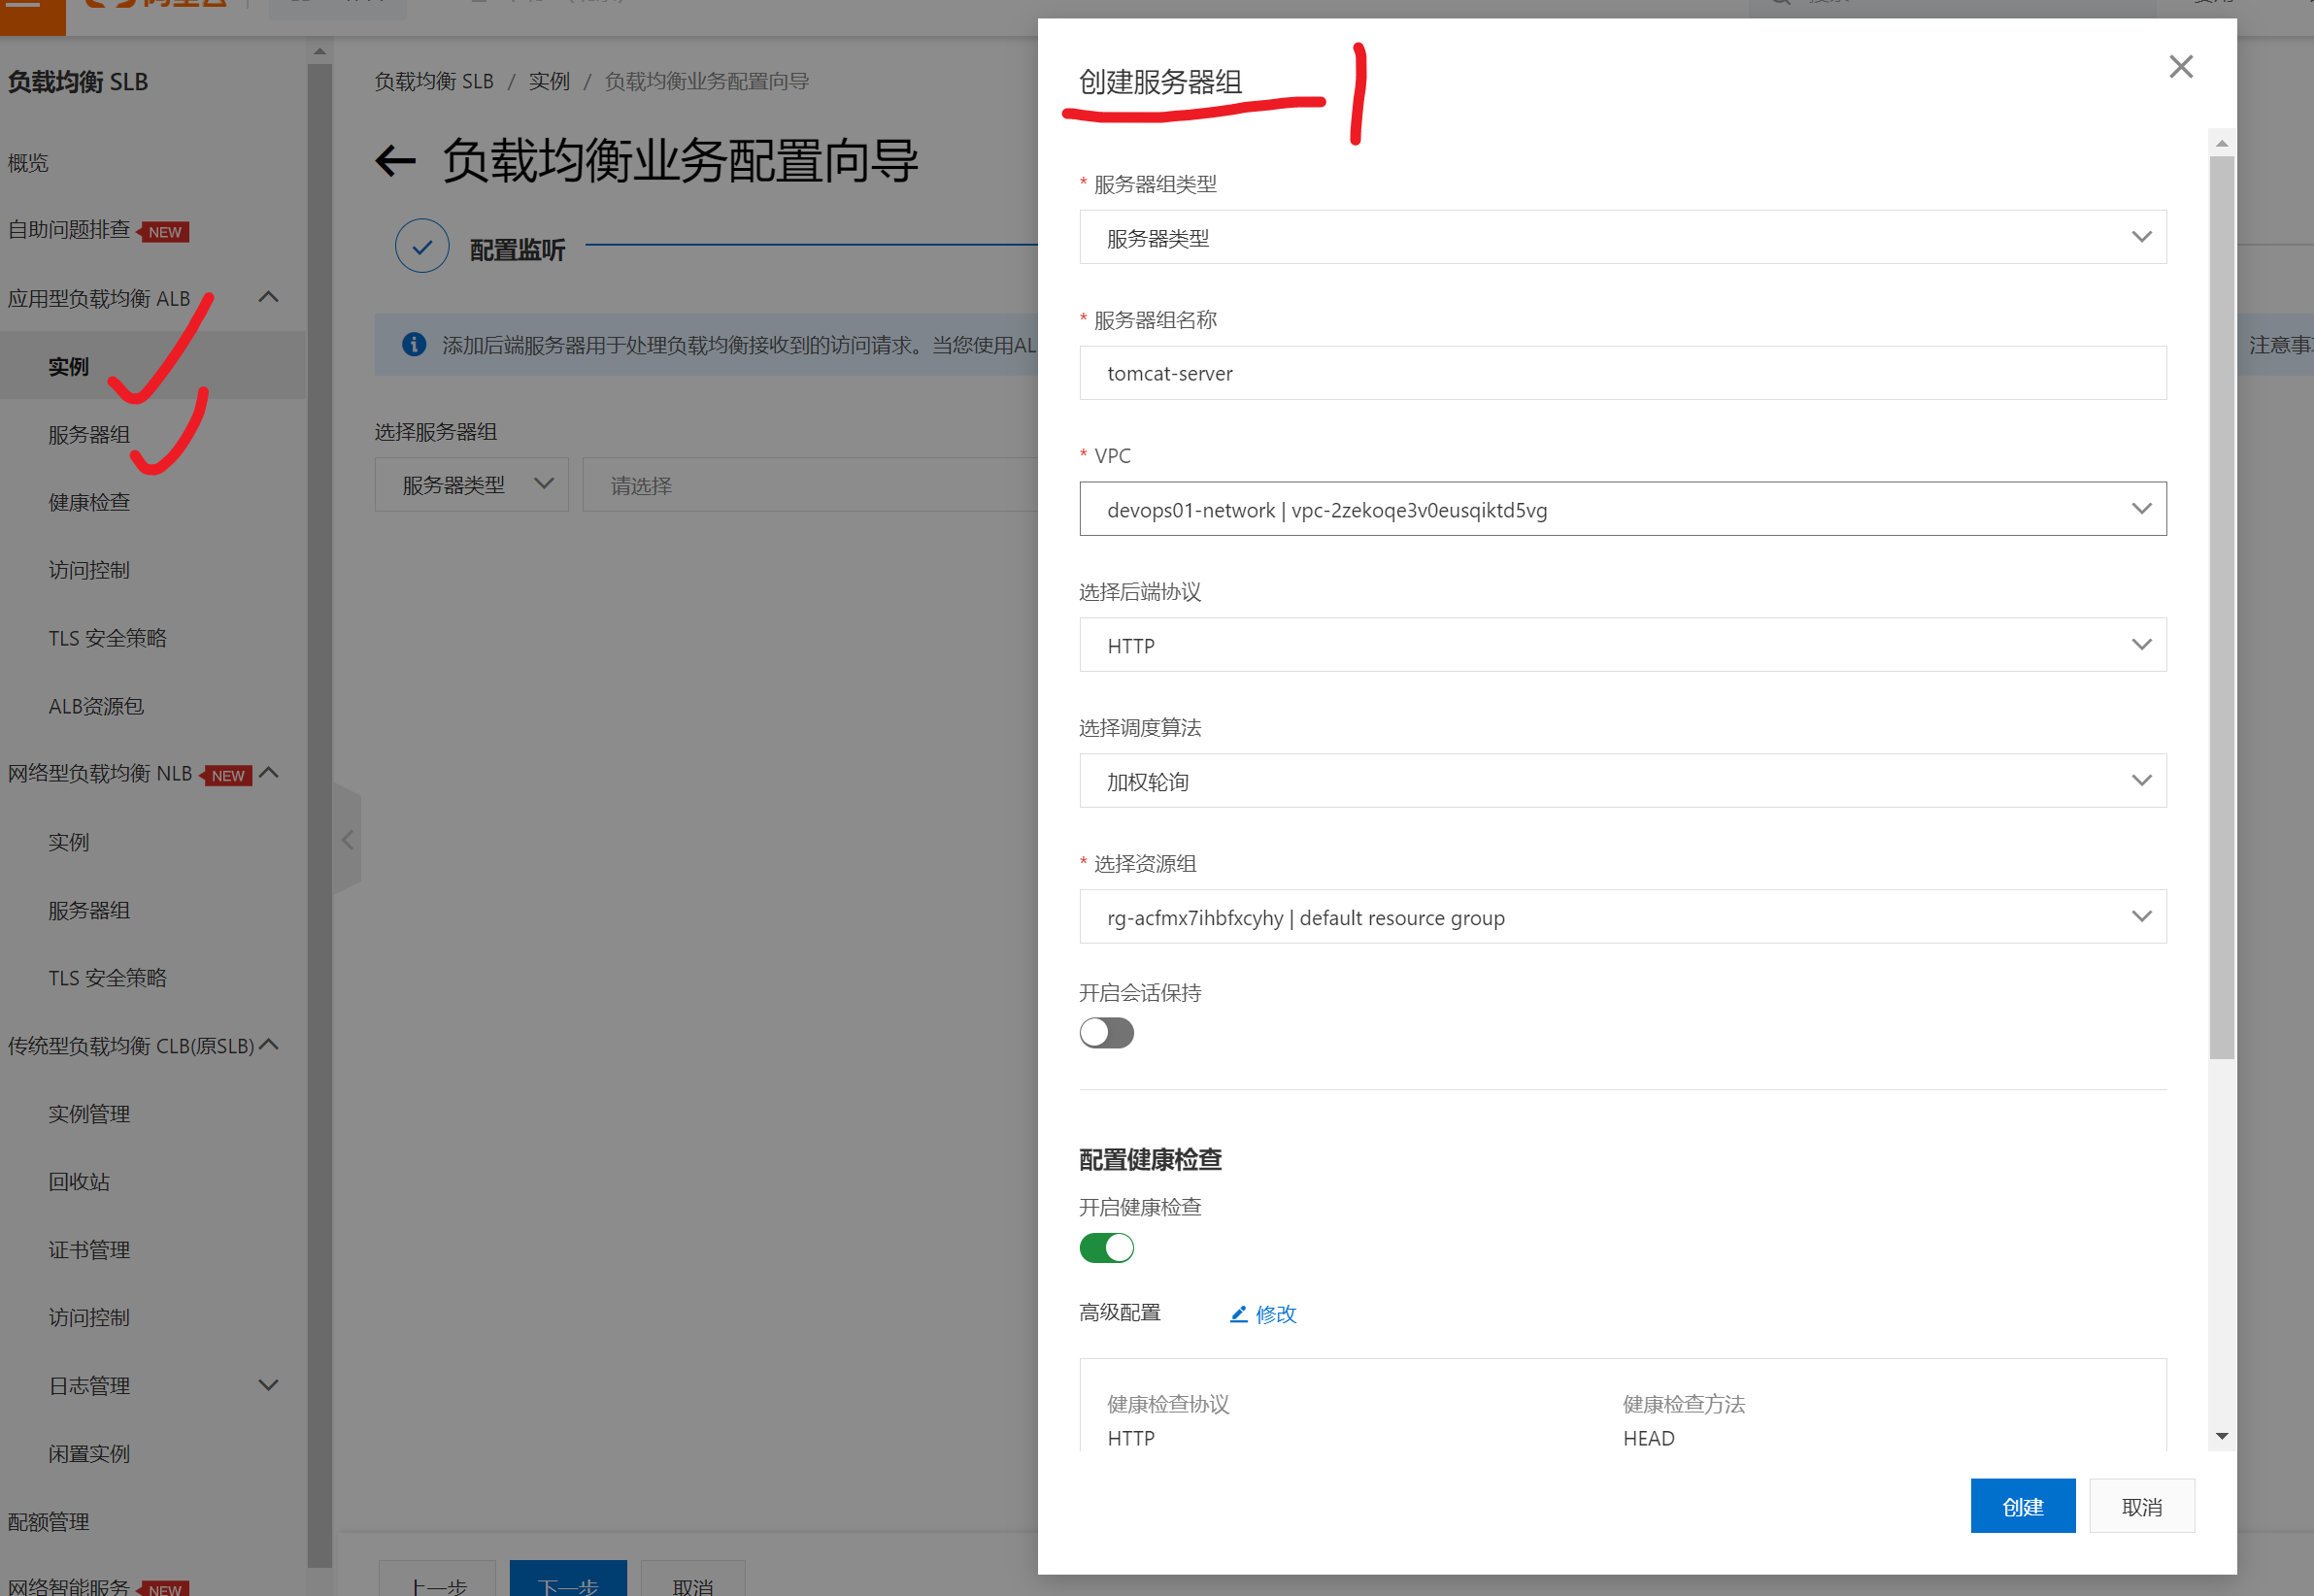Click the 配置监听 step checkmark circle
The height and width of the screenshot is (1596, 2314).
(x=422, y=246)
